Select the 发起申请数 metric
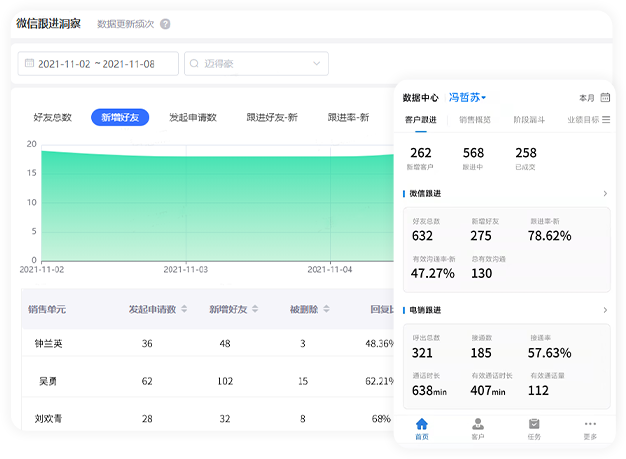 [192, 117]
